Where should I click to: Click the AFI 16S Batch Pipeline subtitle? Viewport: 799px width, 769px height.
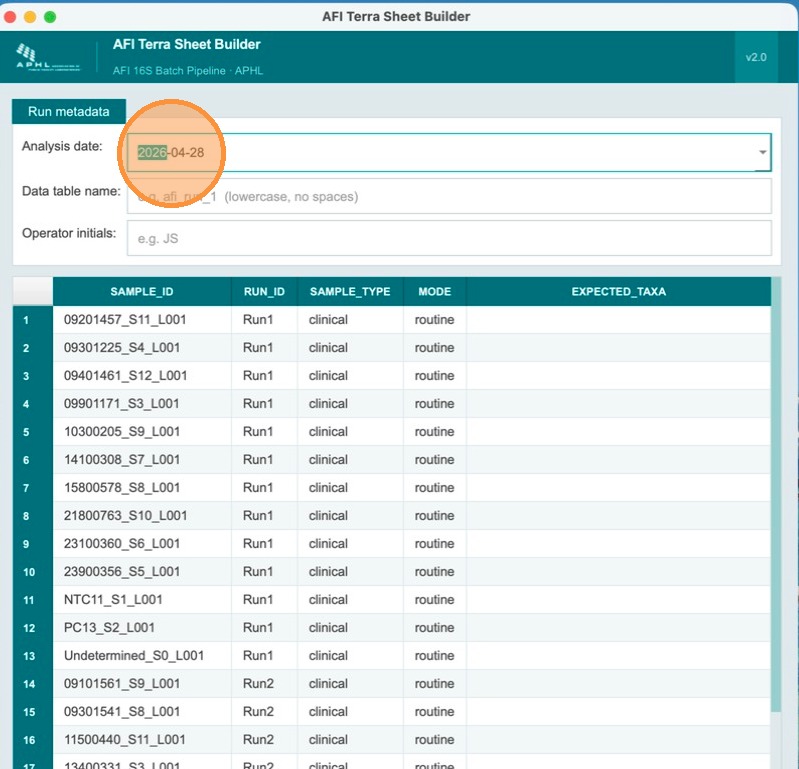tap(188, 71)
